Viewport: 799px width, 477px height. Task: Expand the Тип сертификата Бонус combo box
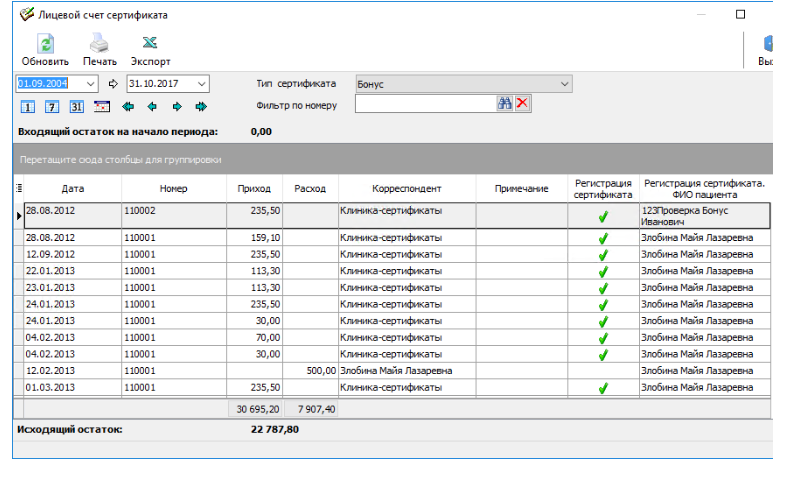pos(564,84)
